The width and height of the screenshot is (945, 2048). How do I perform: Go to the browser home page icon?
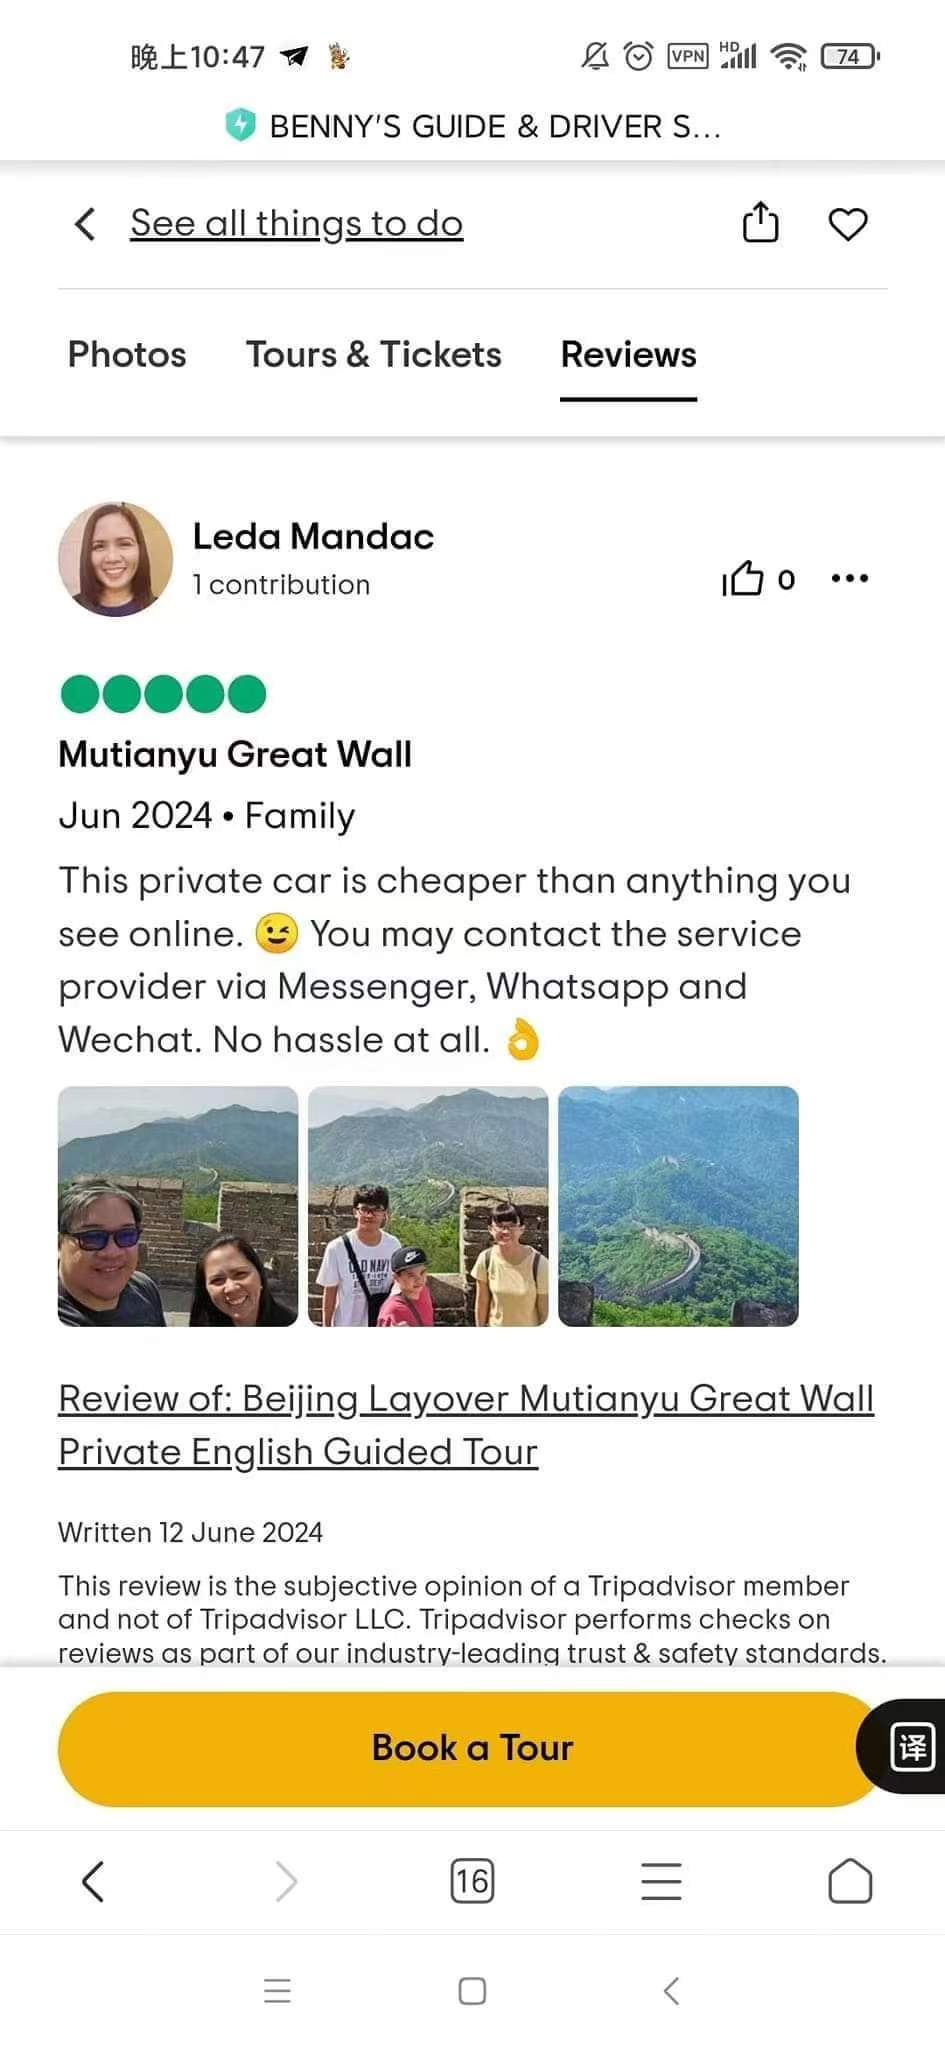coord(850,1881)
